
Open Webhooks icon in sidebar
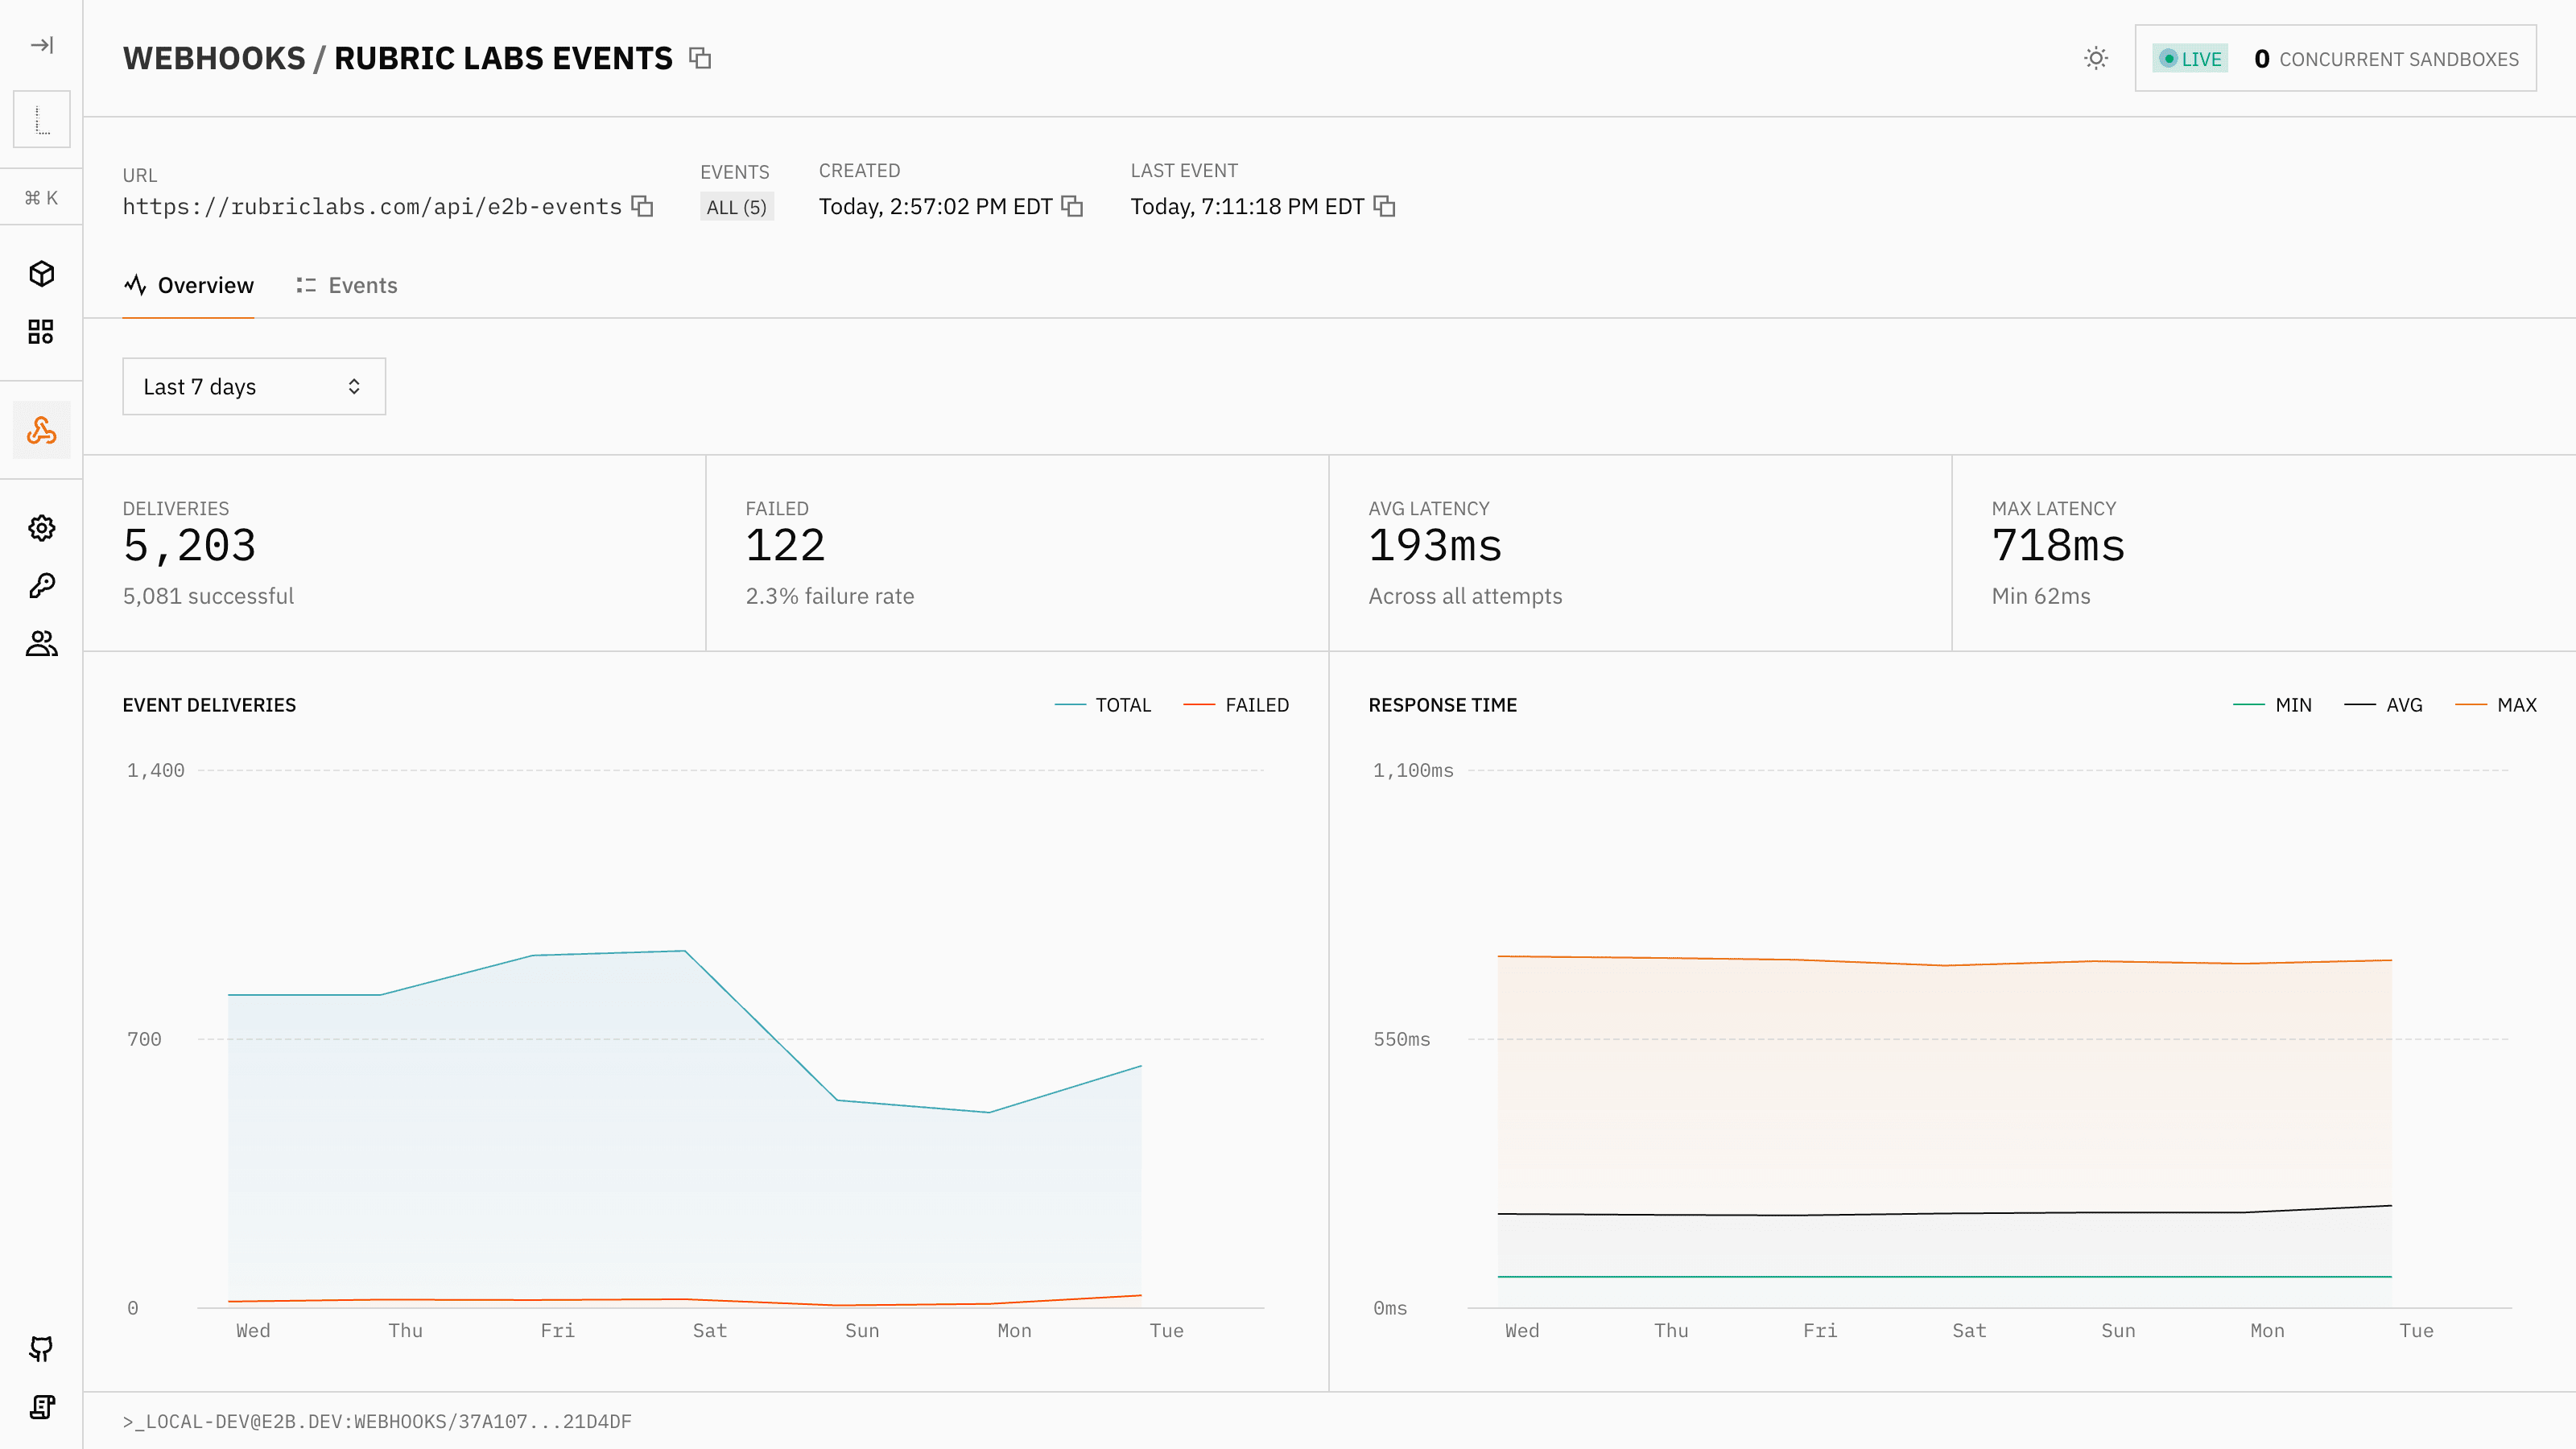(x=41, y=430)
